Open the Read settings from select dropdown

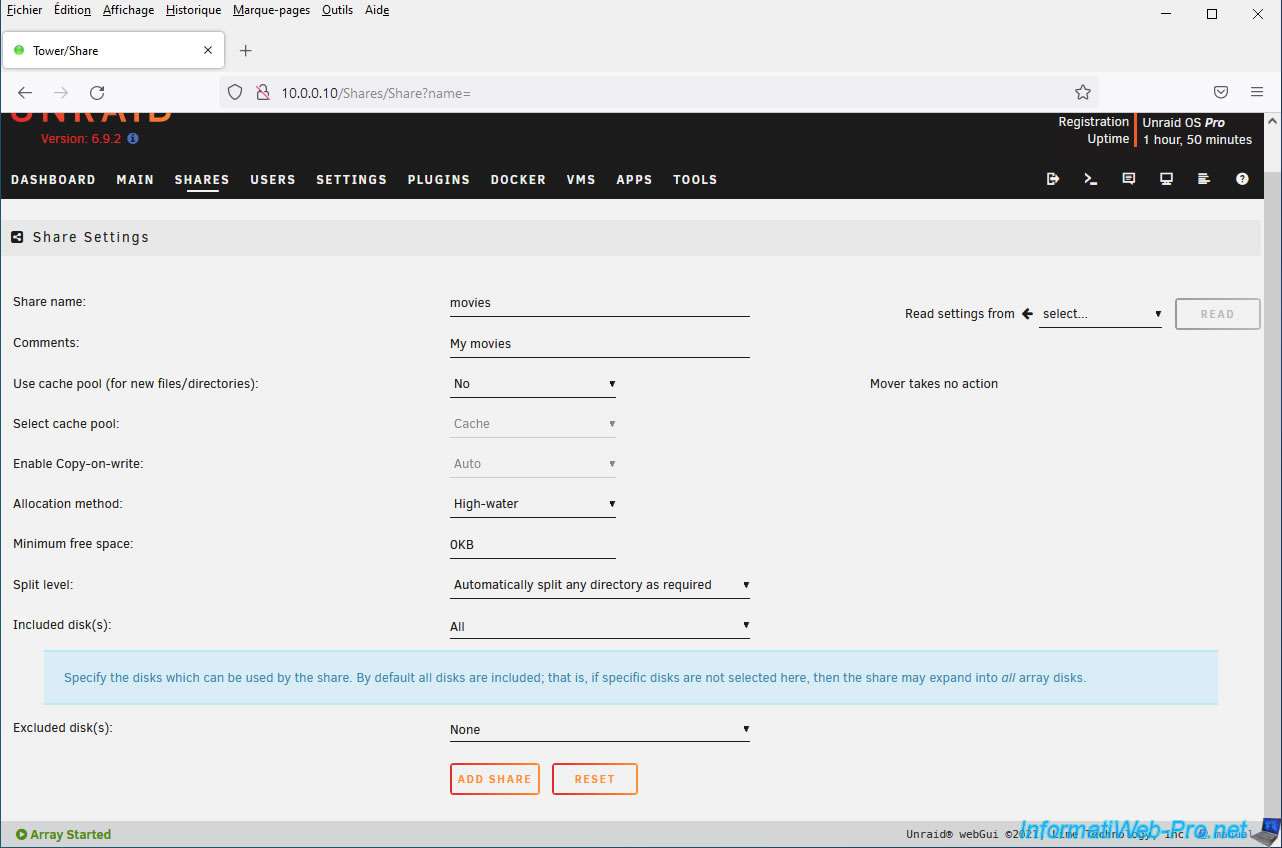[x=1100, y=314]
